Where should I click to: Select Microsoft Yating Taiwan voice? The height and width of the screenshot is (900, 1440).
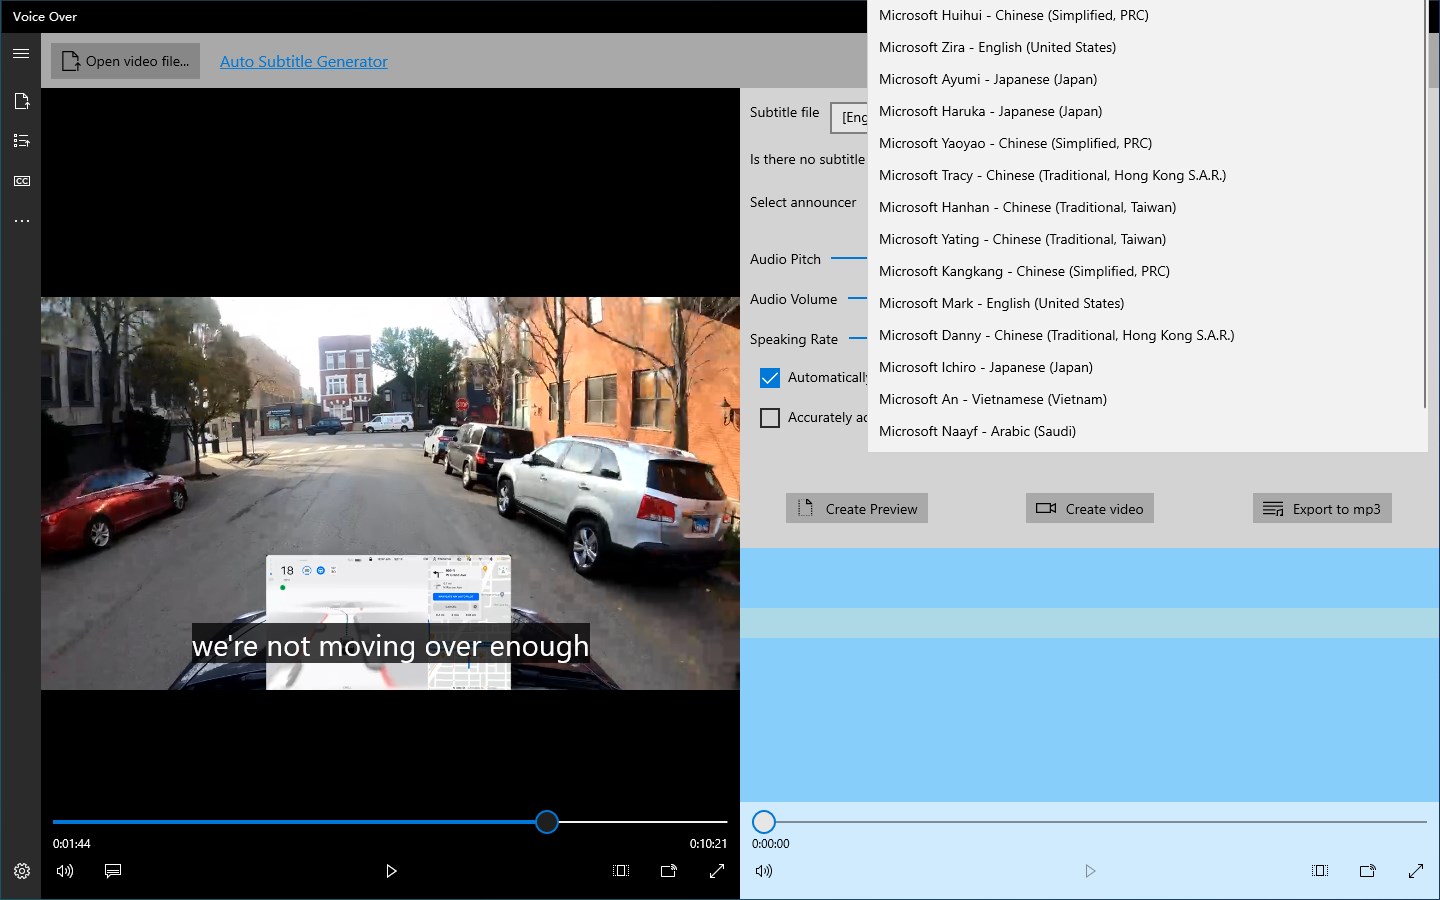pyautogui.click(x=1147, y=239)
